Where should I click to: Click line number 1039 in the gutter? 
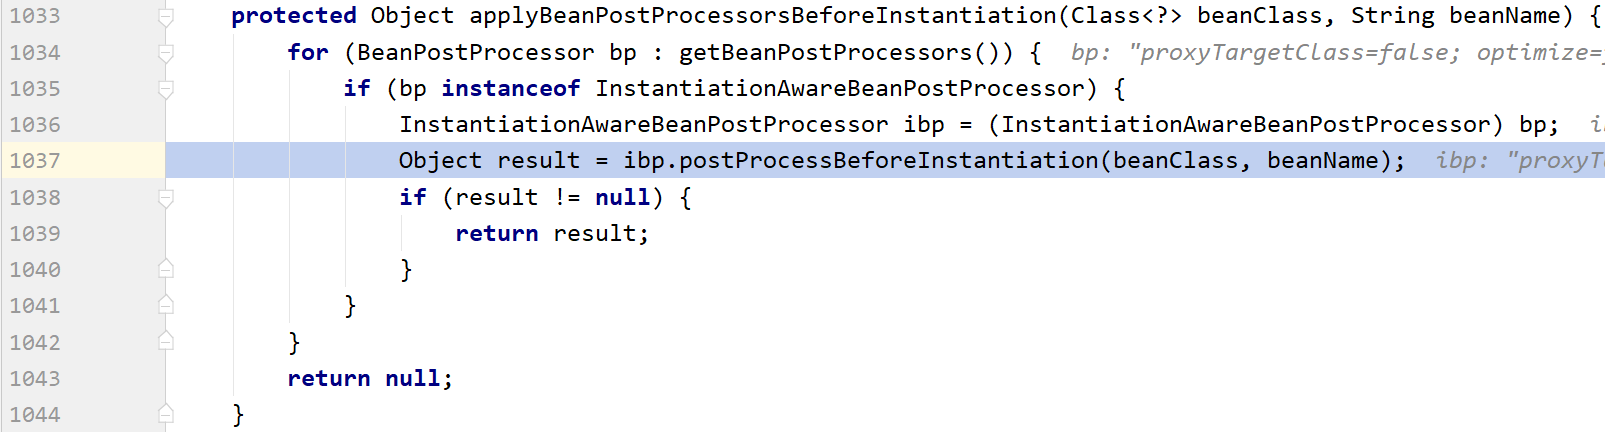click(x=35, y=233)
